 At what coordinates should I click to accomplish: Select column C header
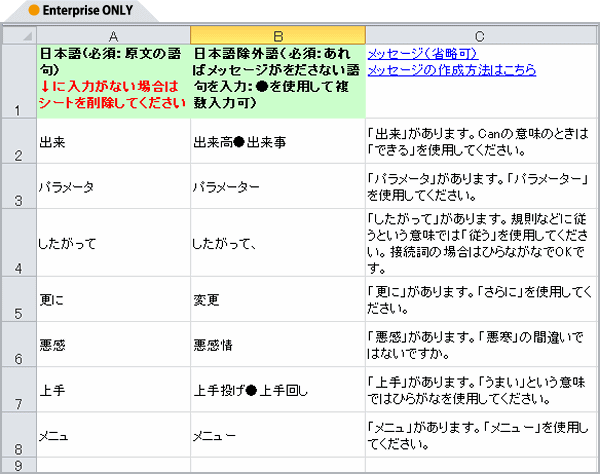click(x=481, y=36)
